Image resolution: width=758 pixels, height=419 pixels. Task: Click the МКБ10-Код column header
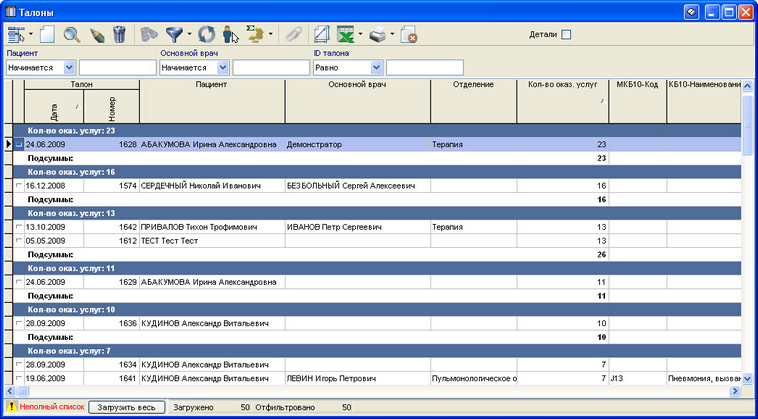638,101
